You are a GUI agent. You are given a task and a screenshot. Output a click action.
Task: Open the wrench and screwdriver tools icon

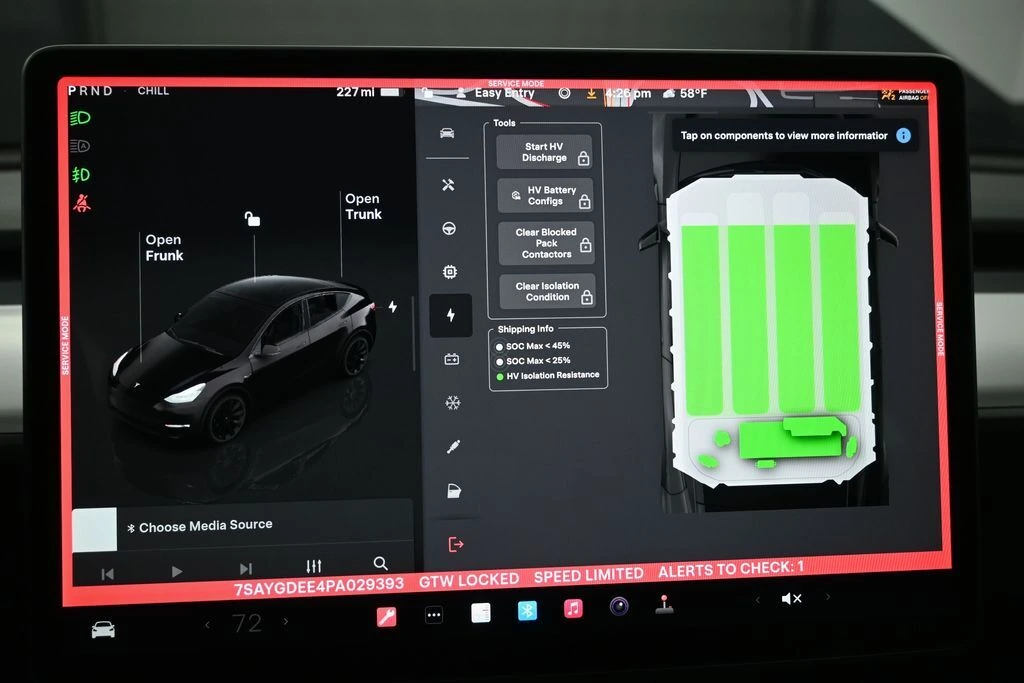coord(448,185)
